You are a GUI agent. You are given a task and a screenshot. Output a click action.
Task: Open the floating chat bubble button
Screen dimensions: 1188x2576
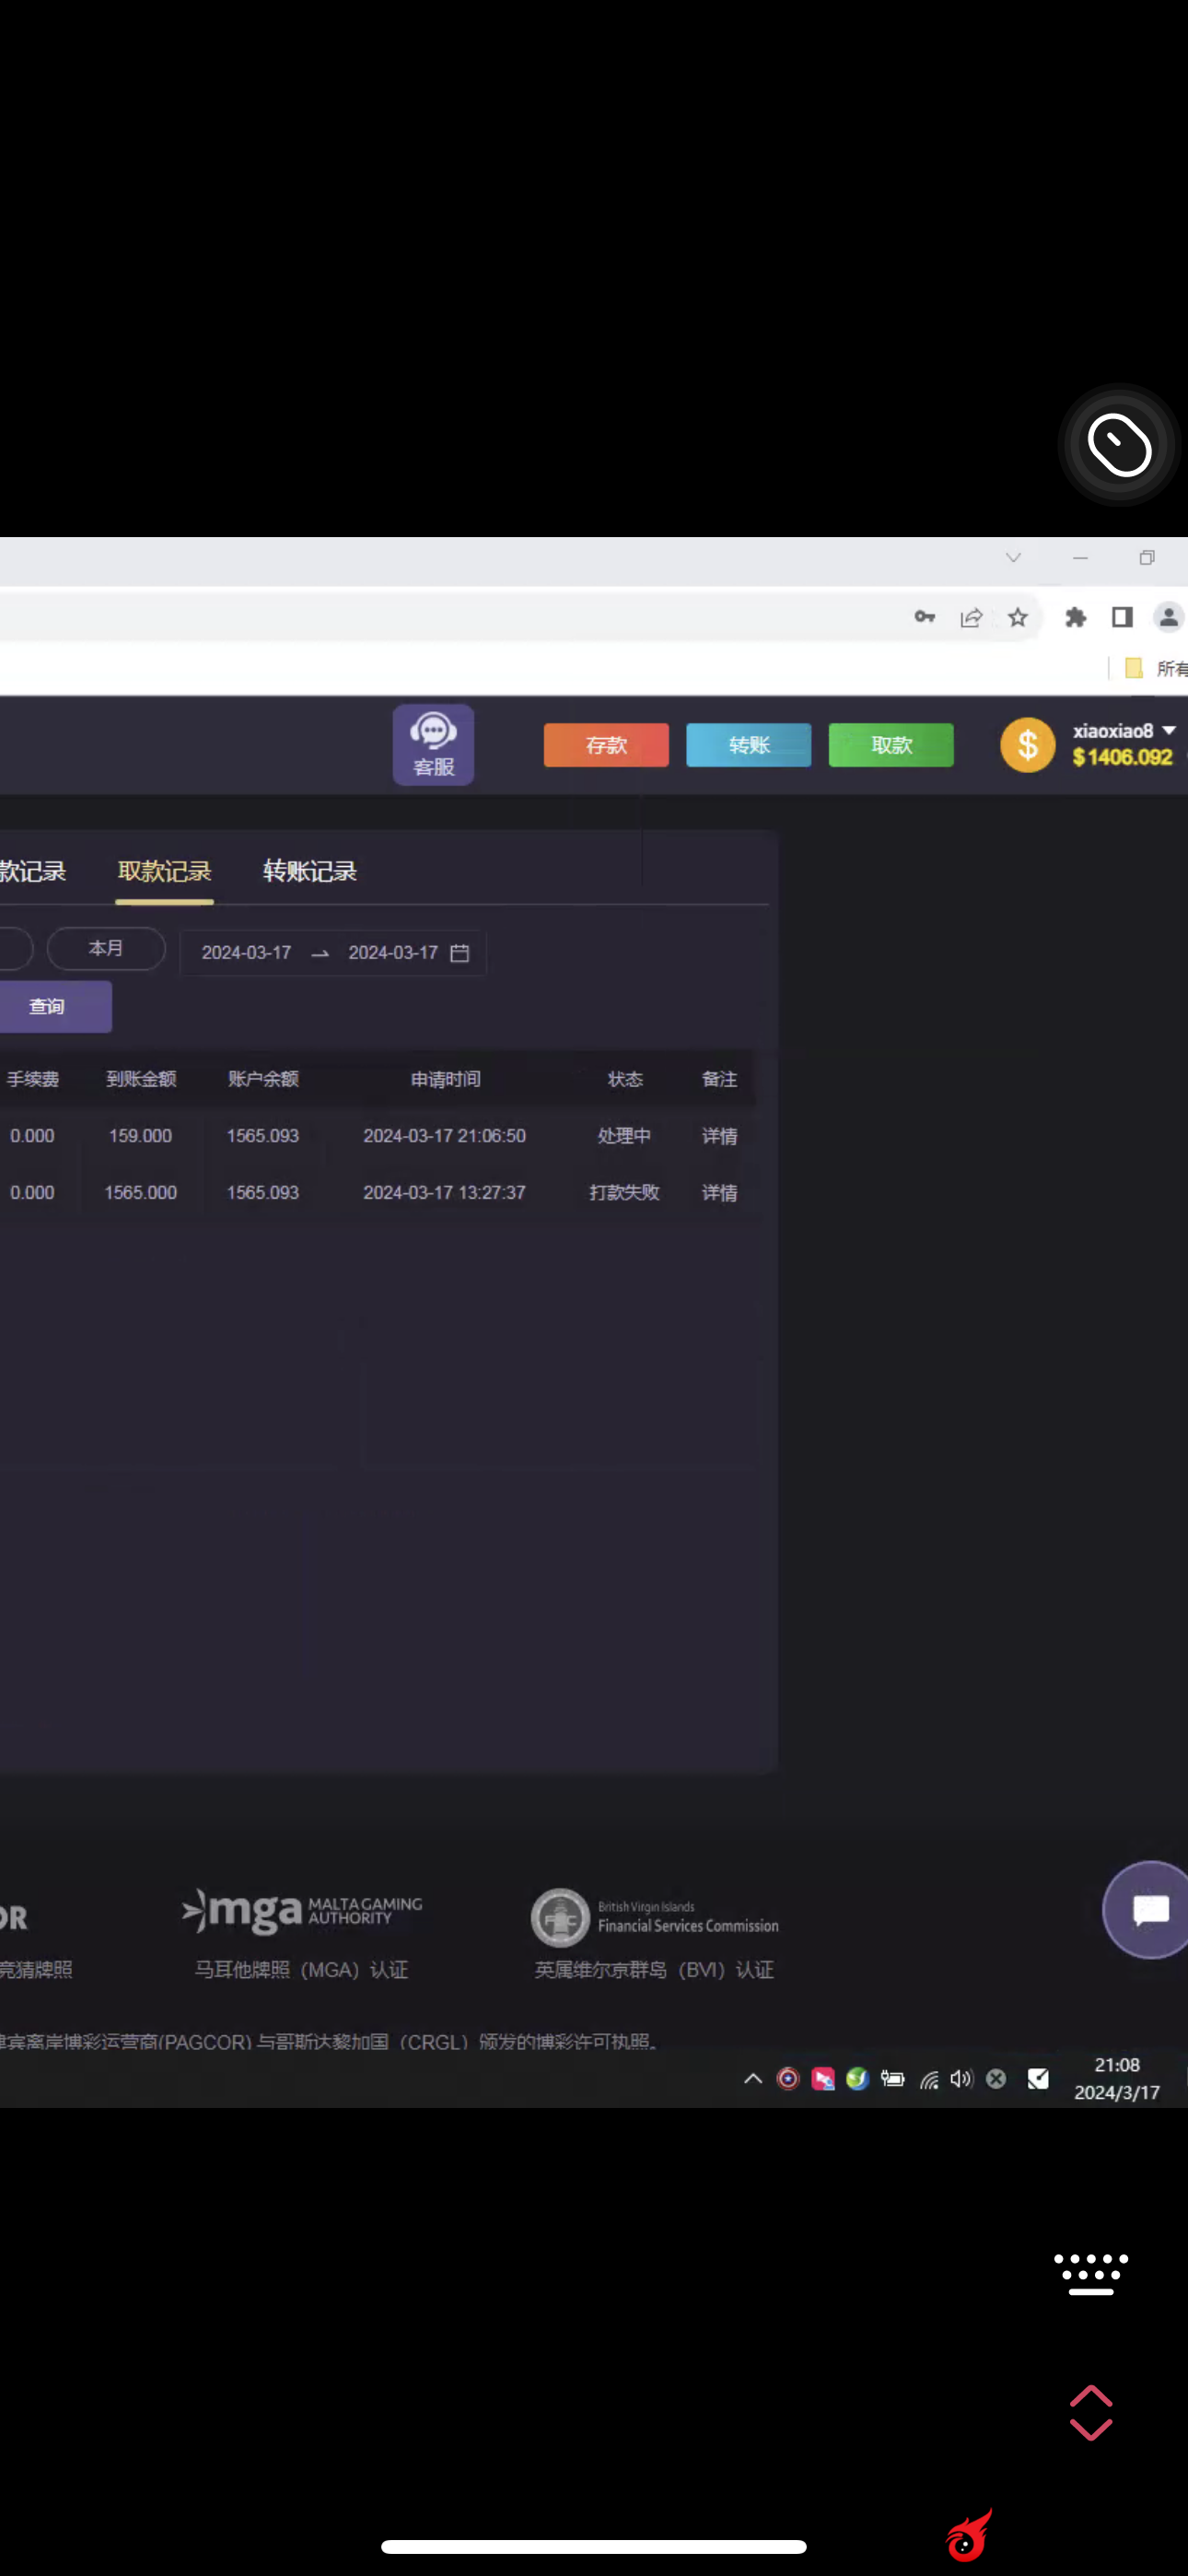point(1149,1909)
